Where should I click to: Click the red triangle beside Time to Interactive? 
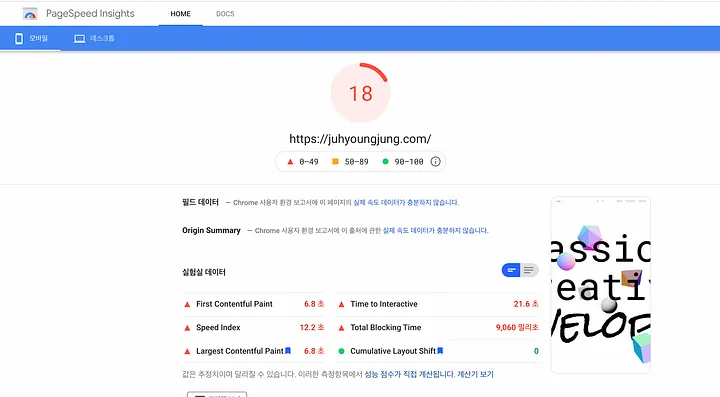[341, 304]
